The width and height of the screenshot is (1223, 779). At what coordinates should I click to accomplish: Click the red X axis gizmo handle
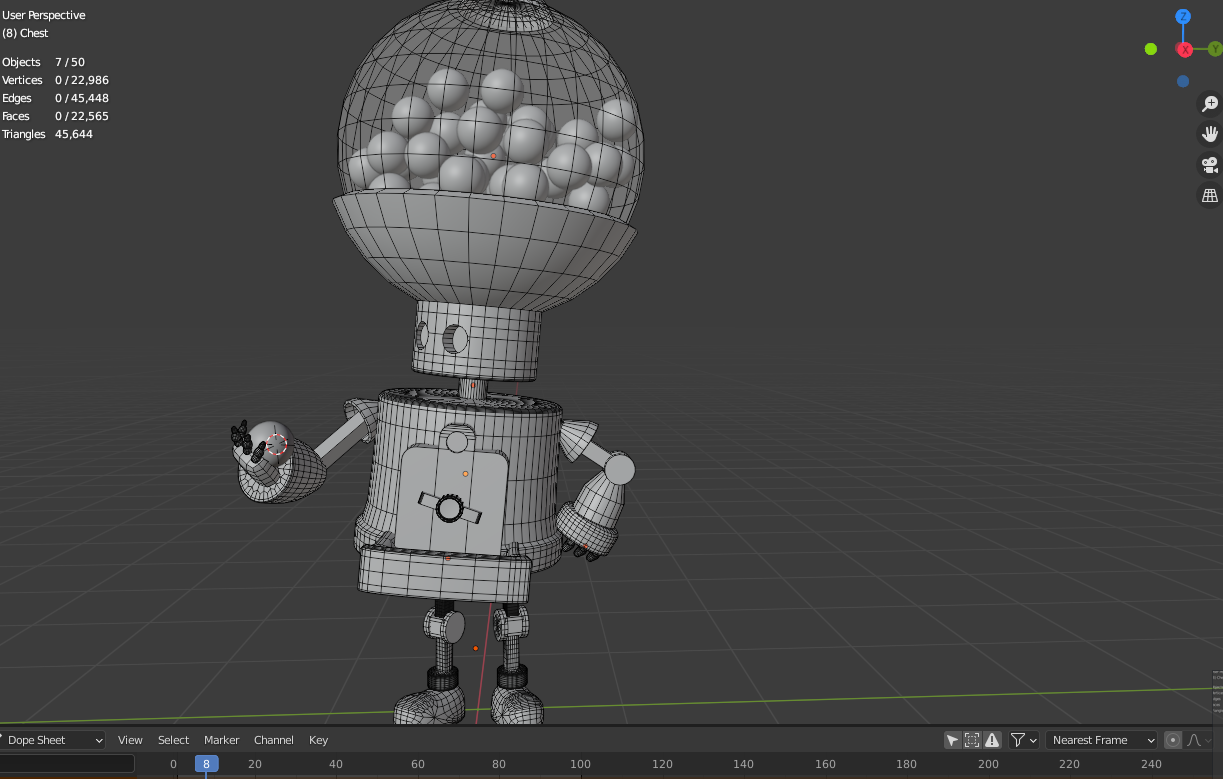tap(1185, 49)
